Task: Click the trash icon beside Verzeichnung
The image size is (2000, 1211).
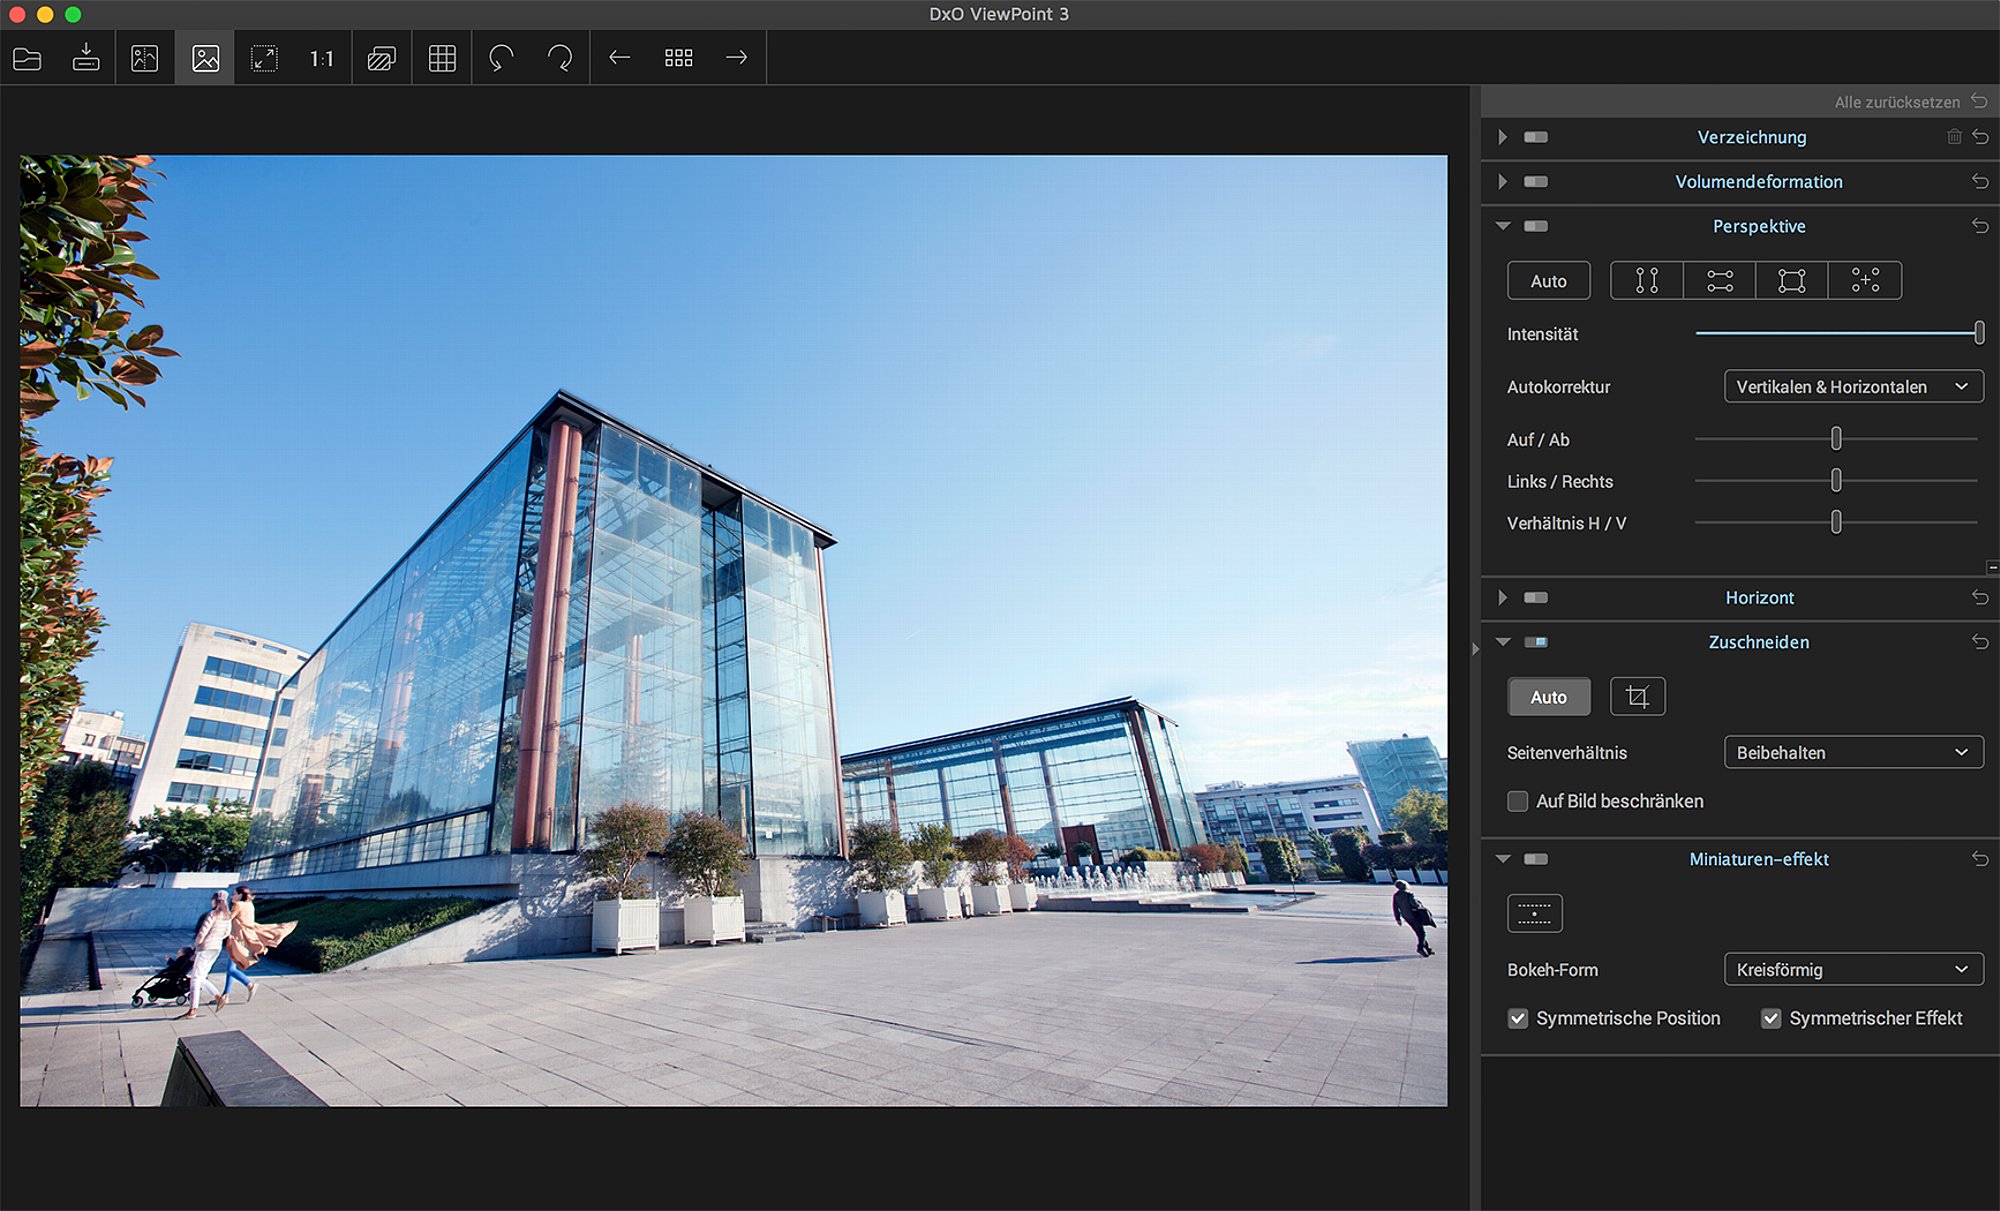Action: tap(1954, 137)
